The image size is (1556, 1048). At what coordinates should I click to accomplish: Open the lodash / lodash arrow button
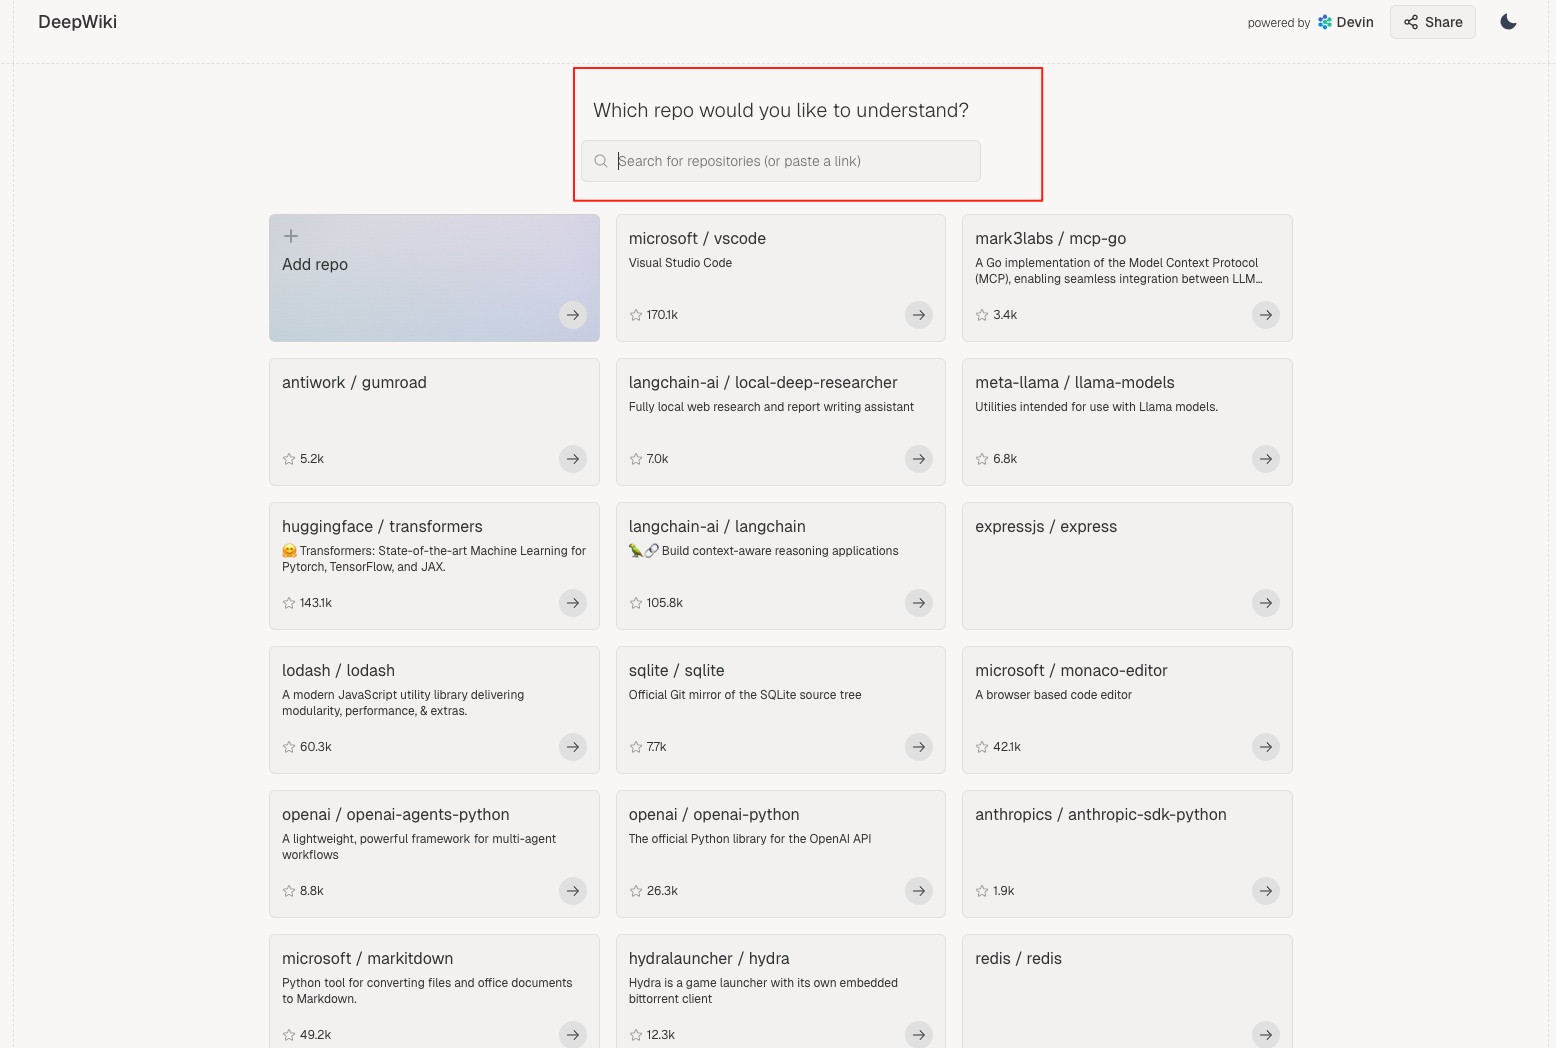[572, 747]
